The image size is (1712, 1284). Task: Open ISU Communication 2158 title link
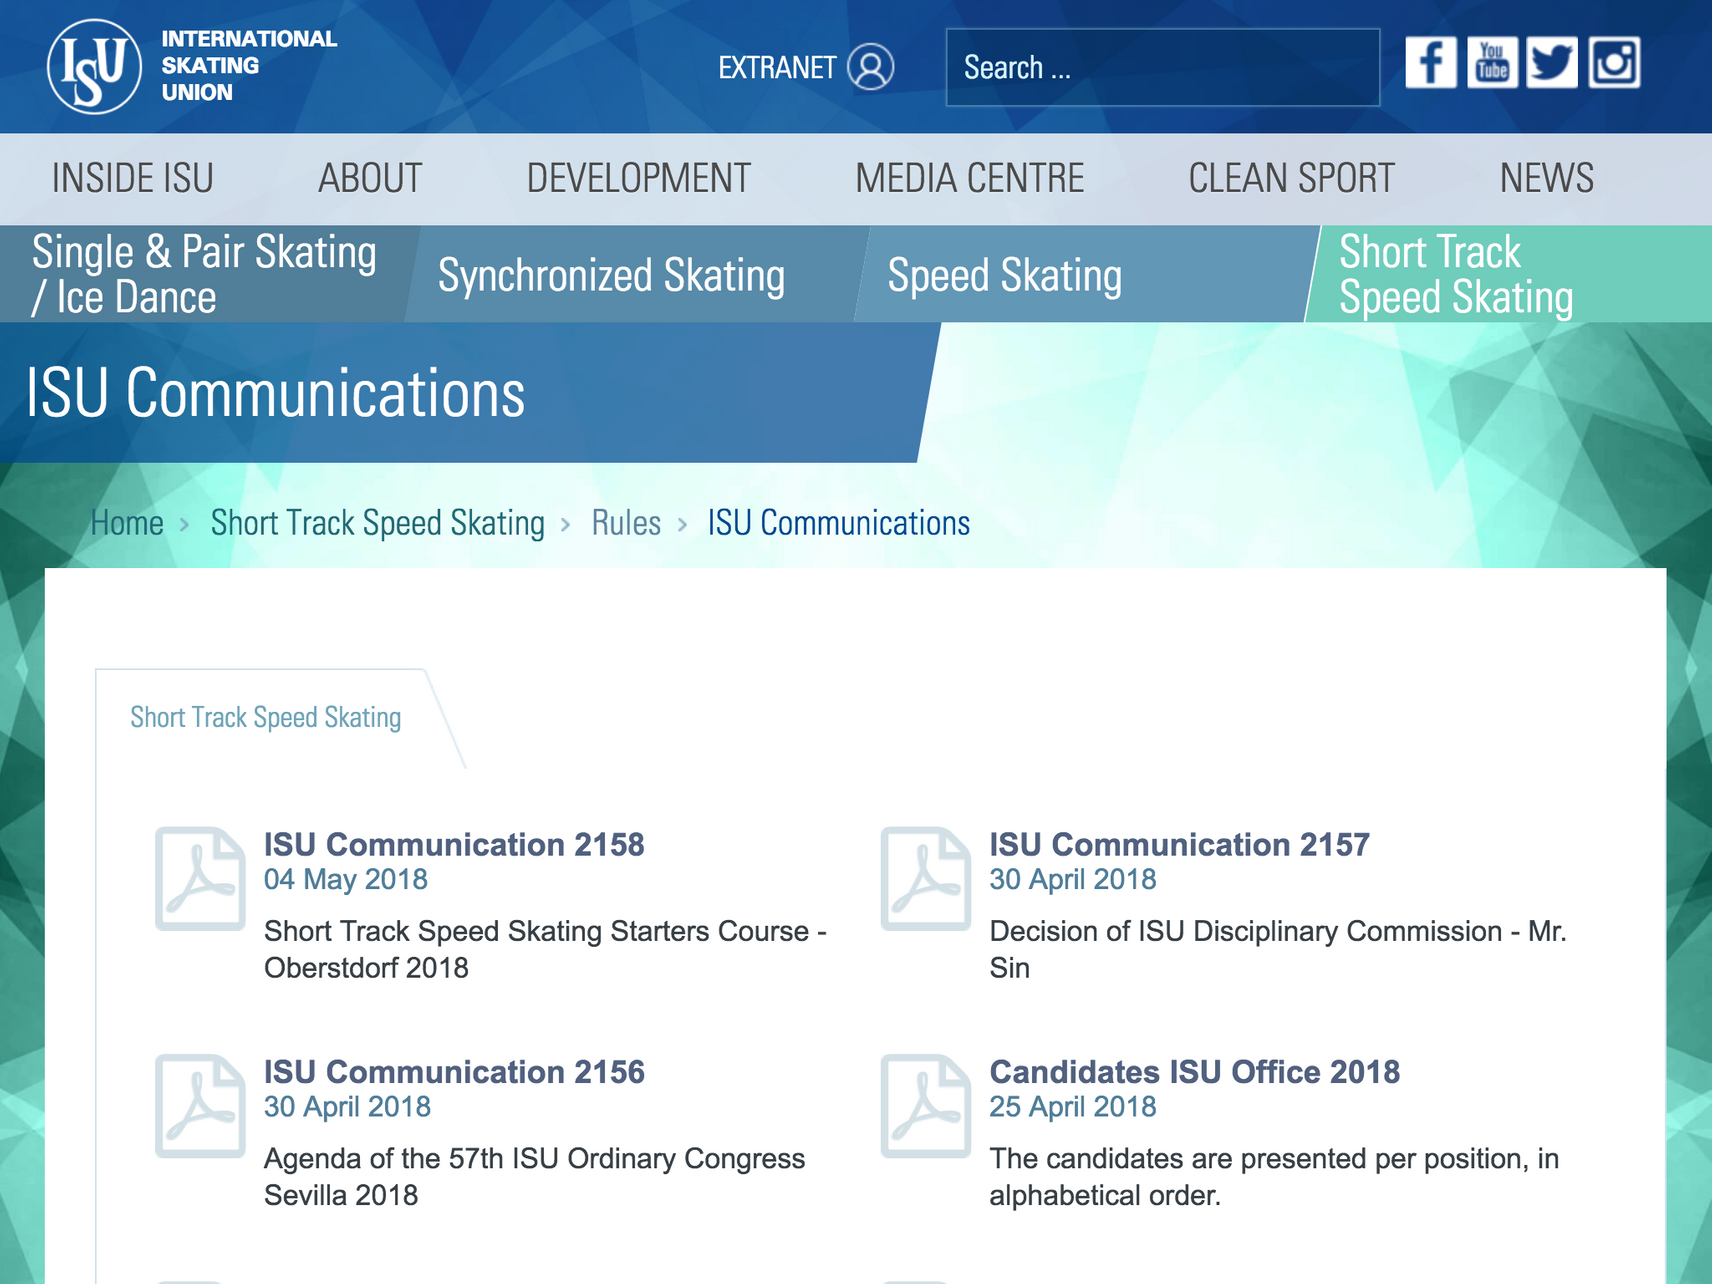(x=454, y=844)
